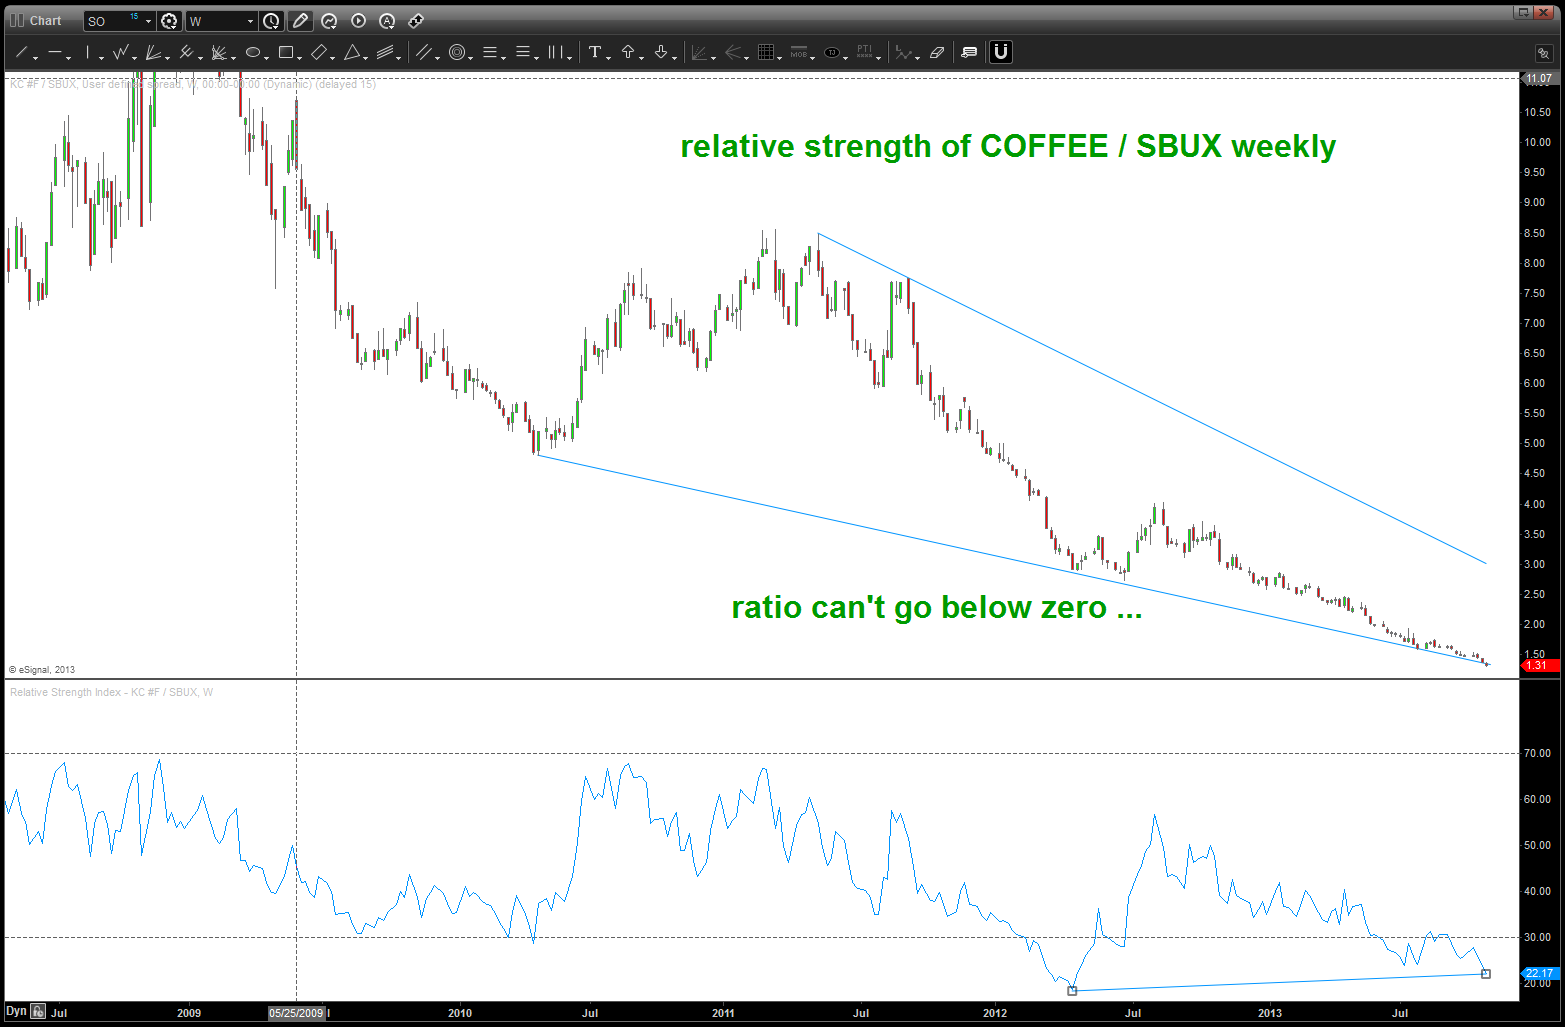Open the comment note tool

(969, 52)
